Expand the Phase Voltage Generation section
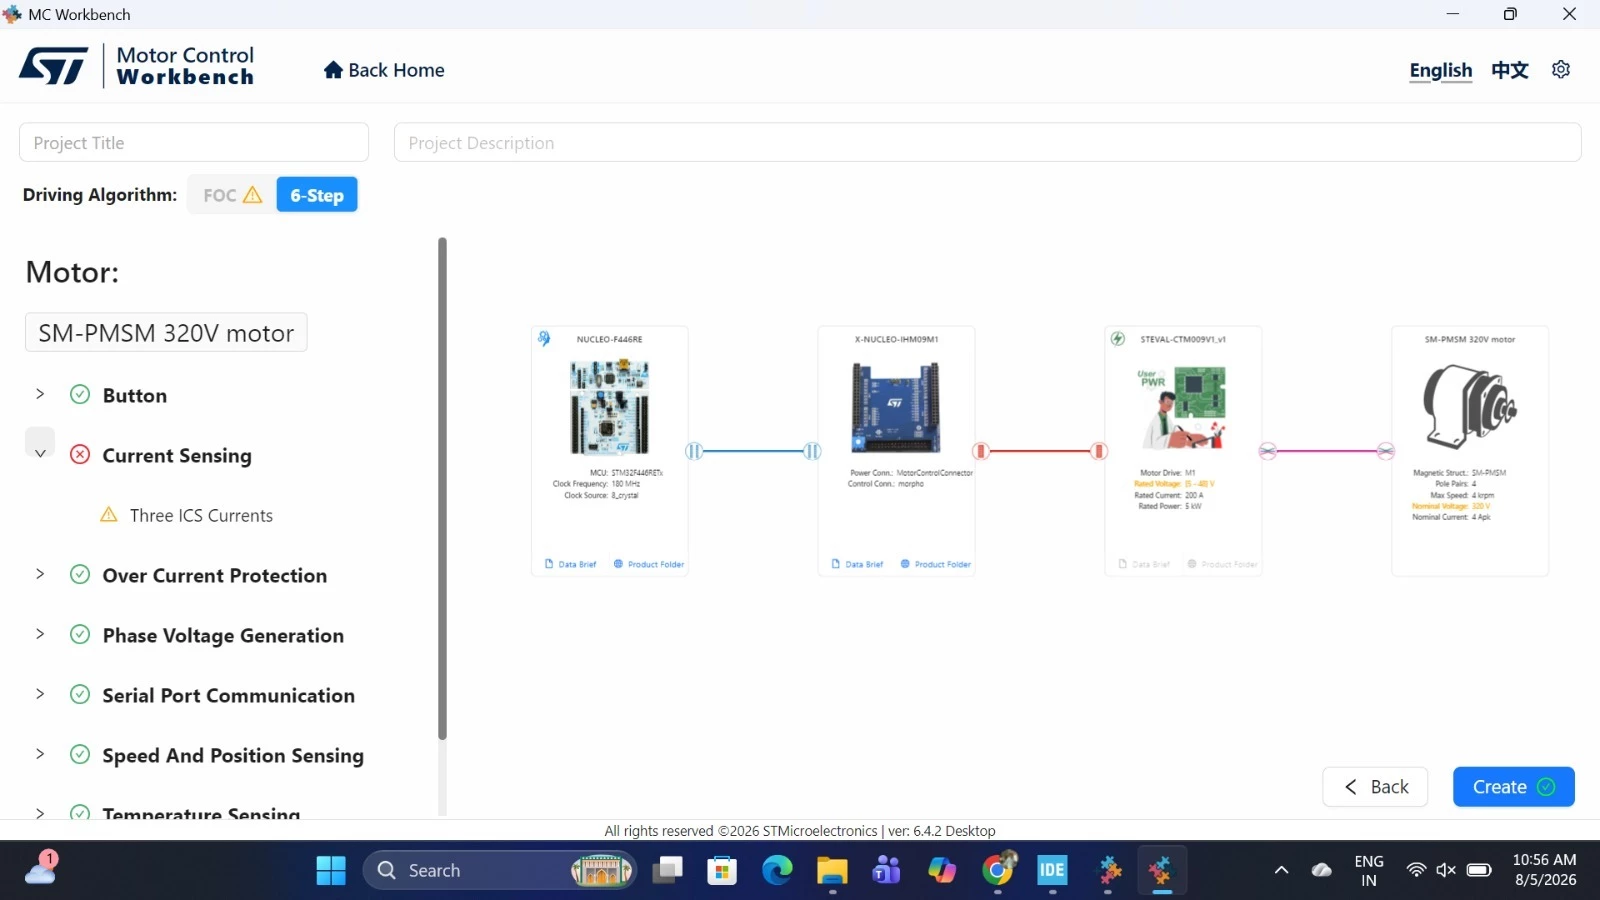 [x=40, y=634]
